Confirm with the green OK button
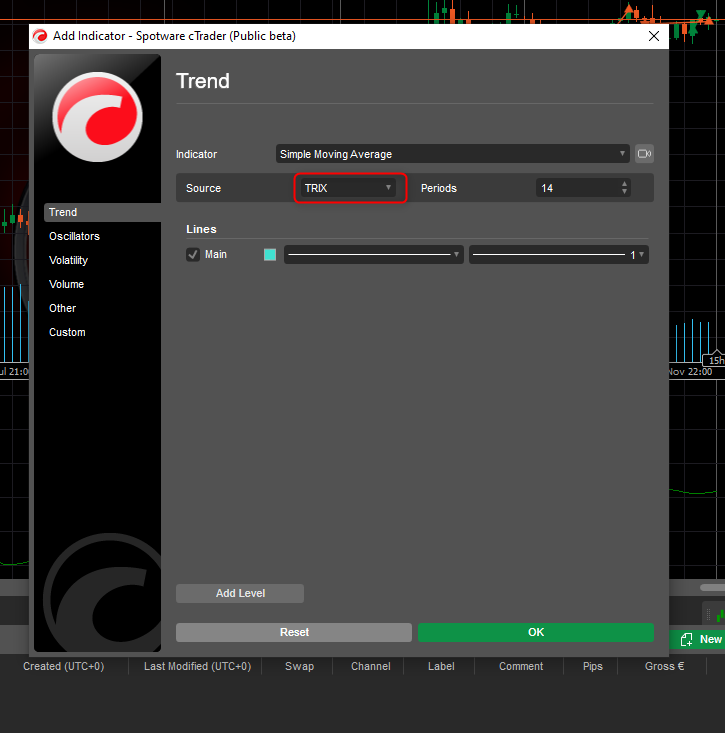 (x=535, y=632)
